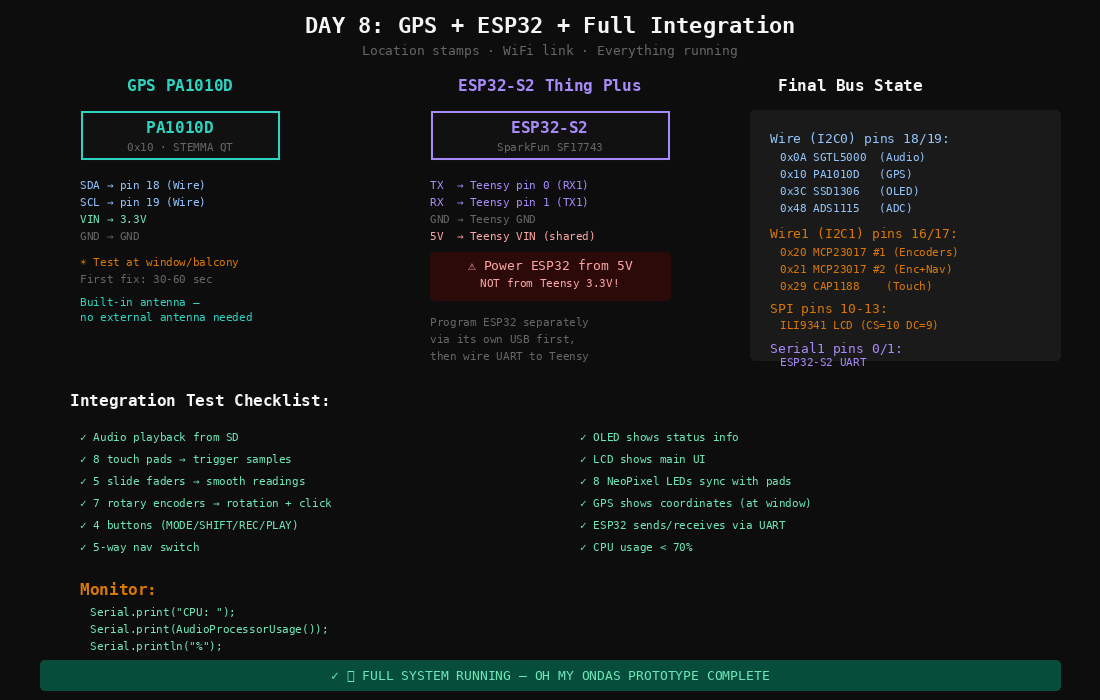Click 'Wire1 (I2C1) pins 16/17:' label
This screenshot has width=1100, height=700.
pyautogui.click(x=864, y=234)
